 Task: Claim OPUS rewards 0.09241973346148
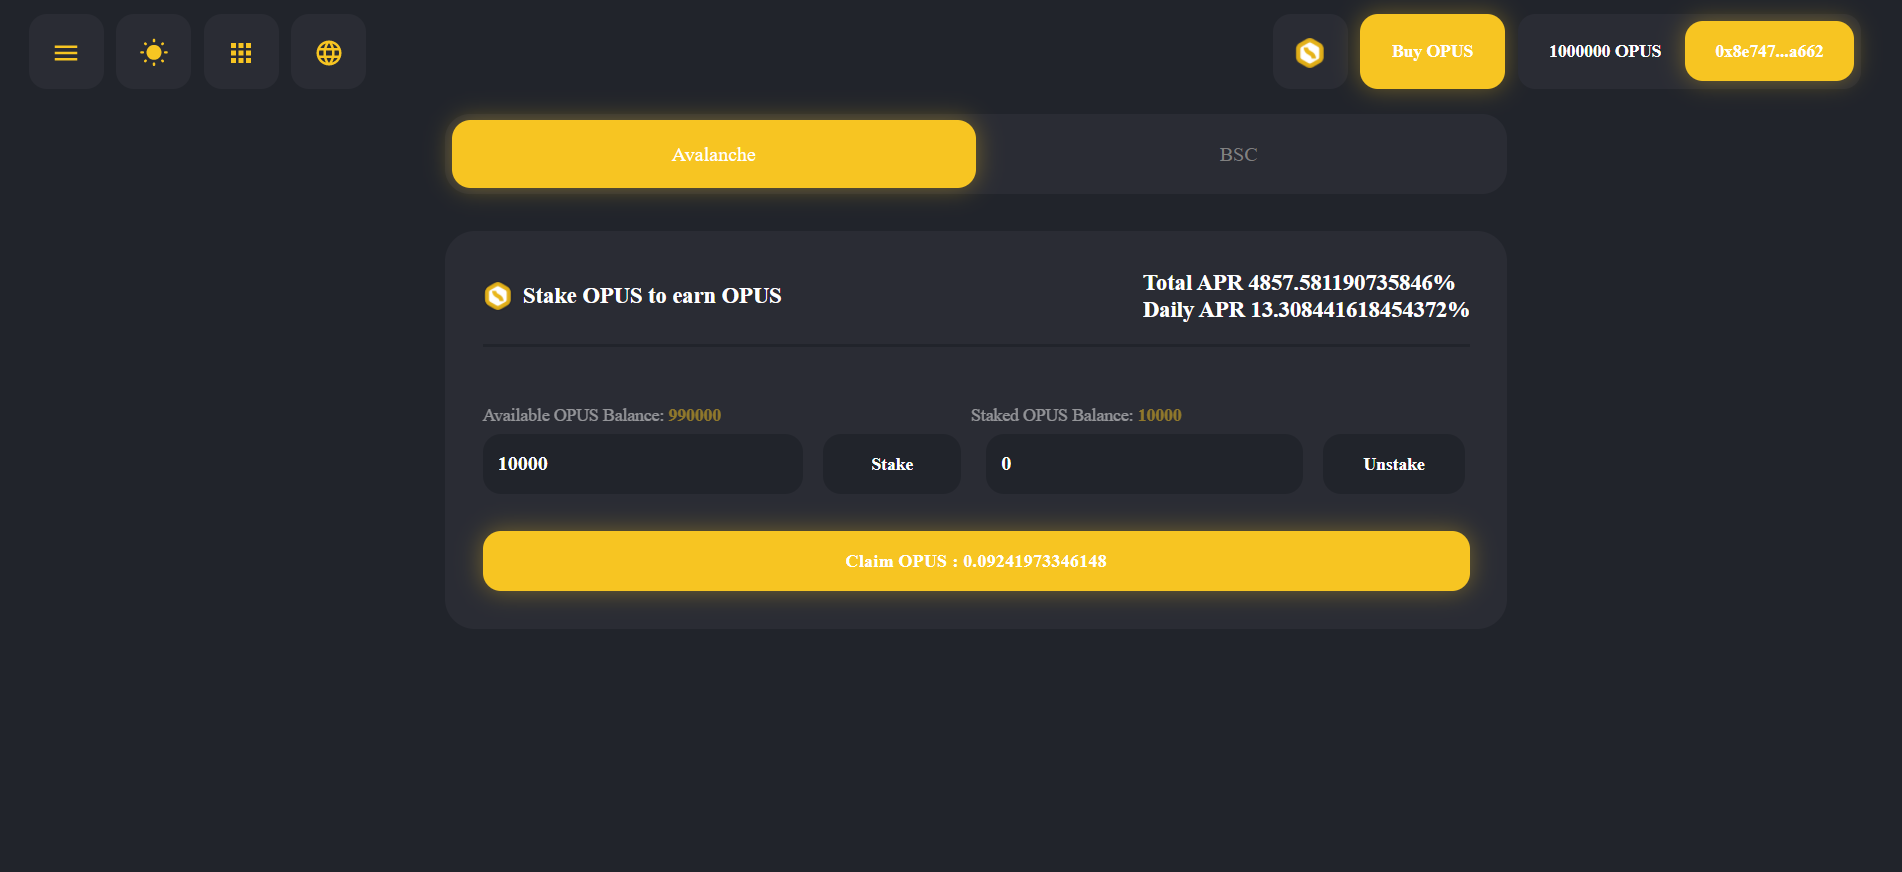click(976, 561)
